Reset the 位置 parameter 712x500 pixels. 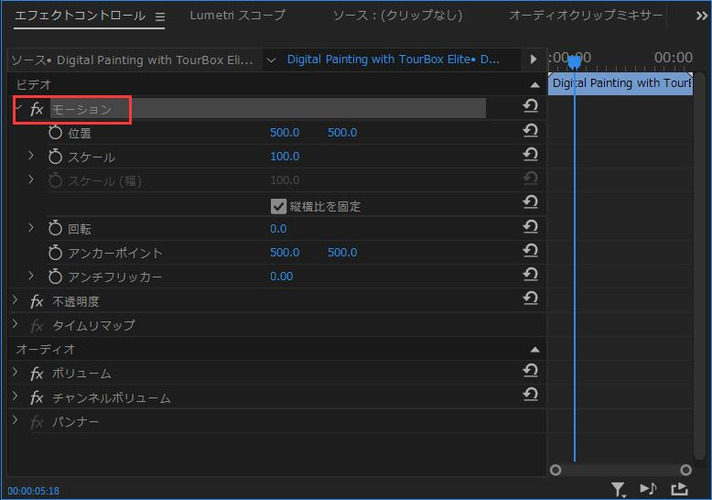click(x=530, y=131)
